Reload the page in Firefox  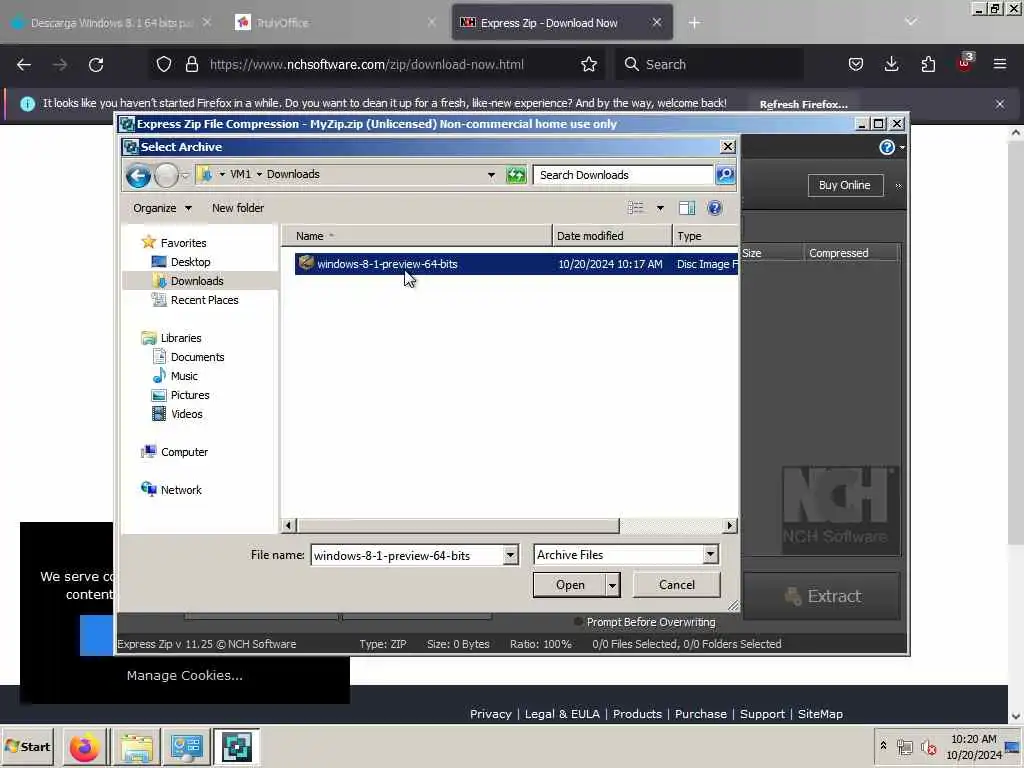click(96, 64)
